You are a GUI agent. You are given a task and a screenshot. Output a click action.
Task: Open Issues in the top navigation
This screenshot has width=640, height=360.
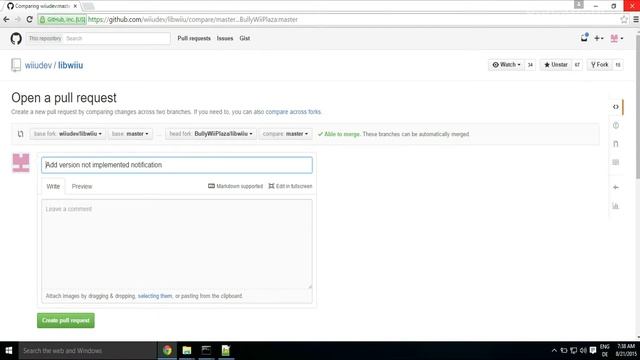point(225,38)
